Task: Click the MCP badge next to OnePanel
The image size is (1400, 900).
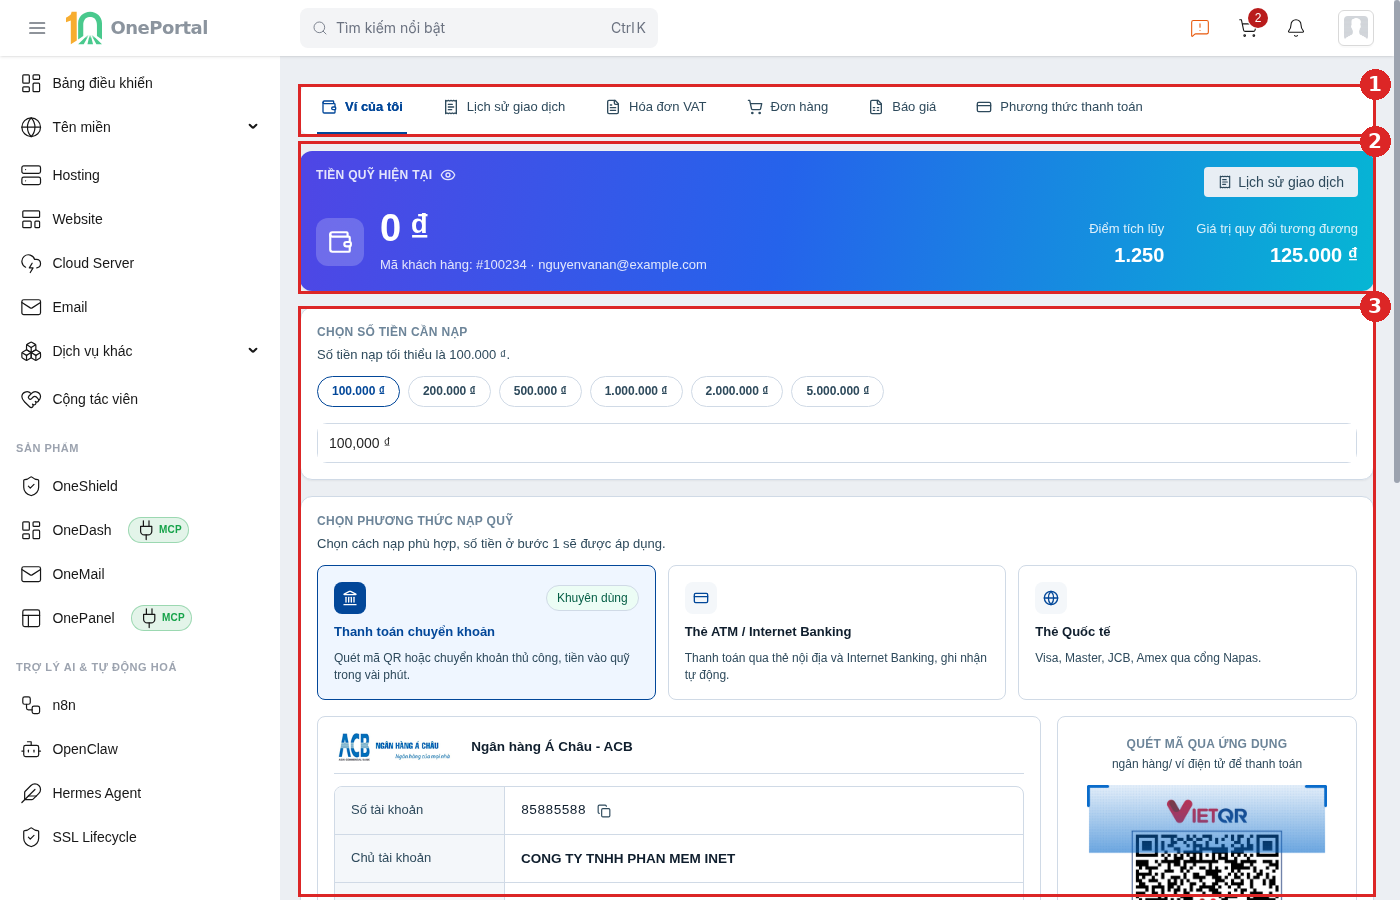Action: (x=162, y=618)
